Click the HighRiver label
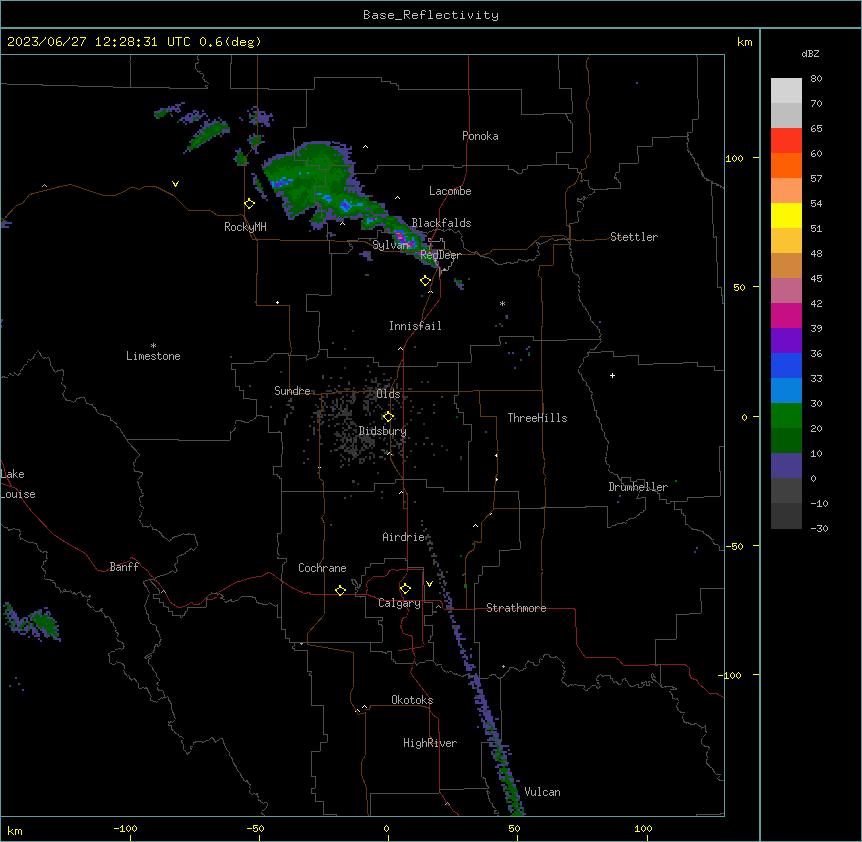This screenshot has height=842, width=862. click(x=430, y=743)
